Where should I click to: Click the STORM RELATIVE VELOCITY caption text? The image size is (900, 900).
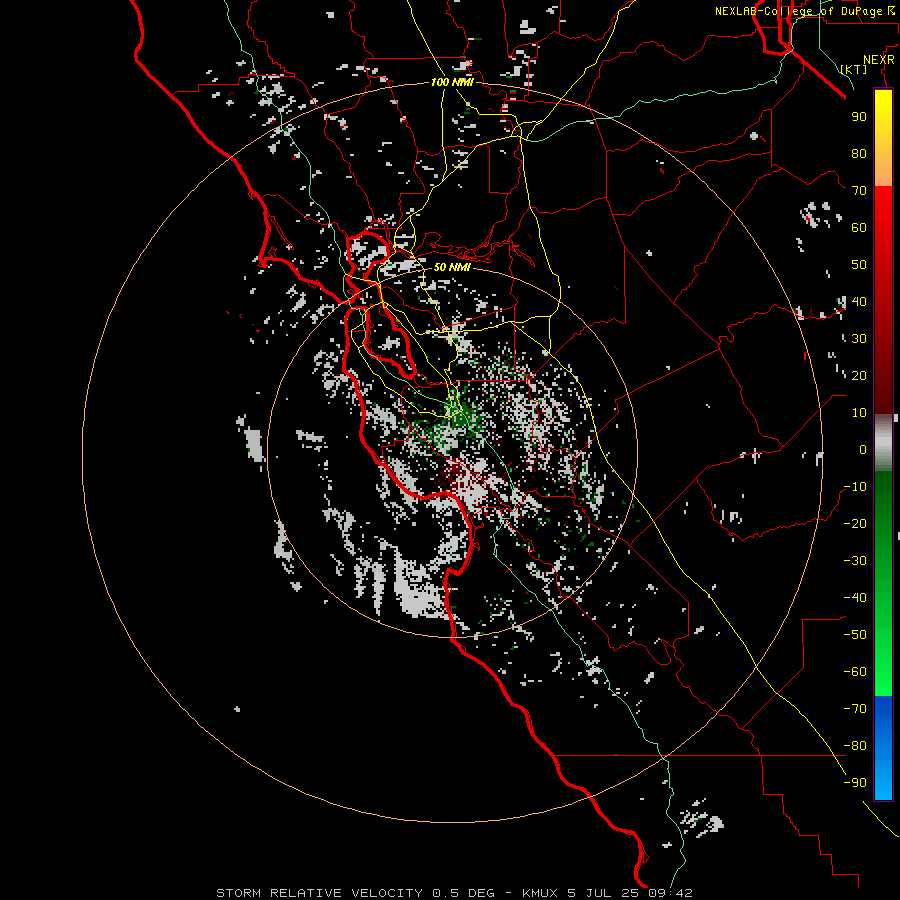(320, 893)
